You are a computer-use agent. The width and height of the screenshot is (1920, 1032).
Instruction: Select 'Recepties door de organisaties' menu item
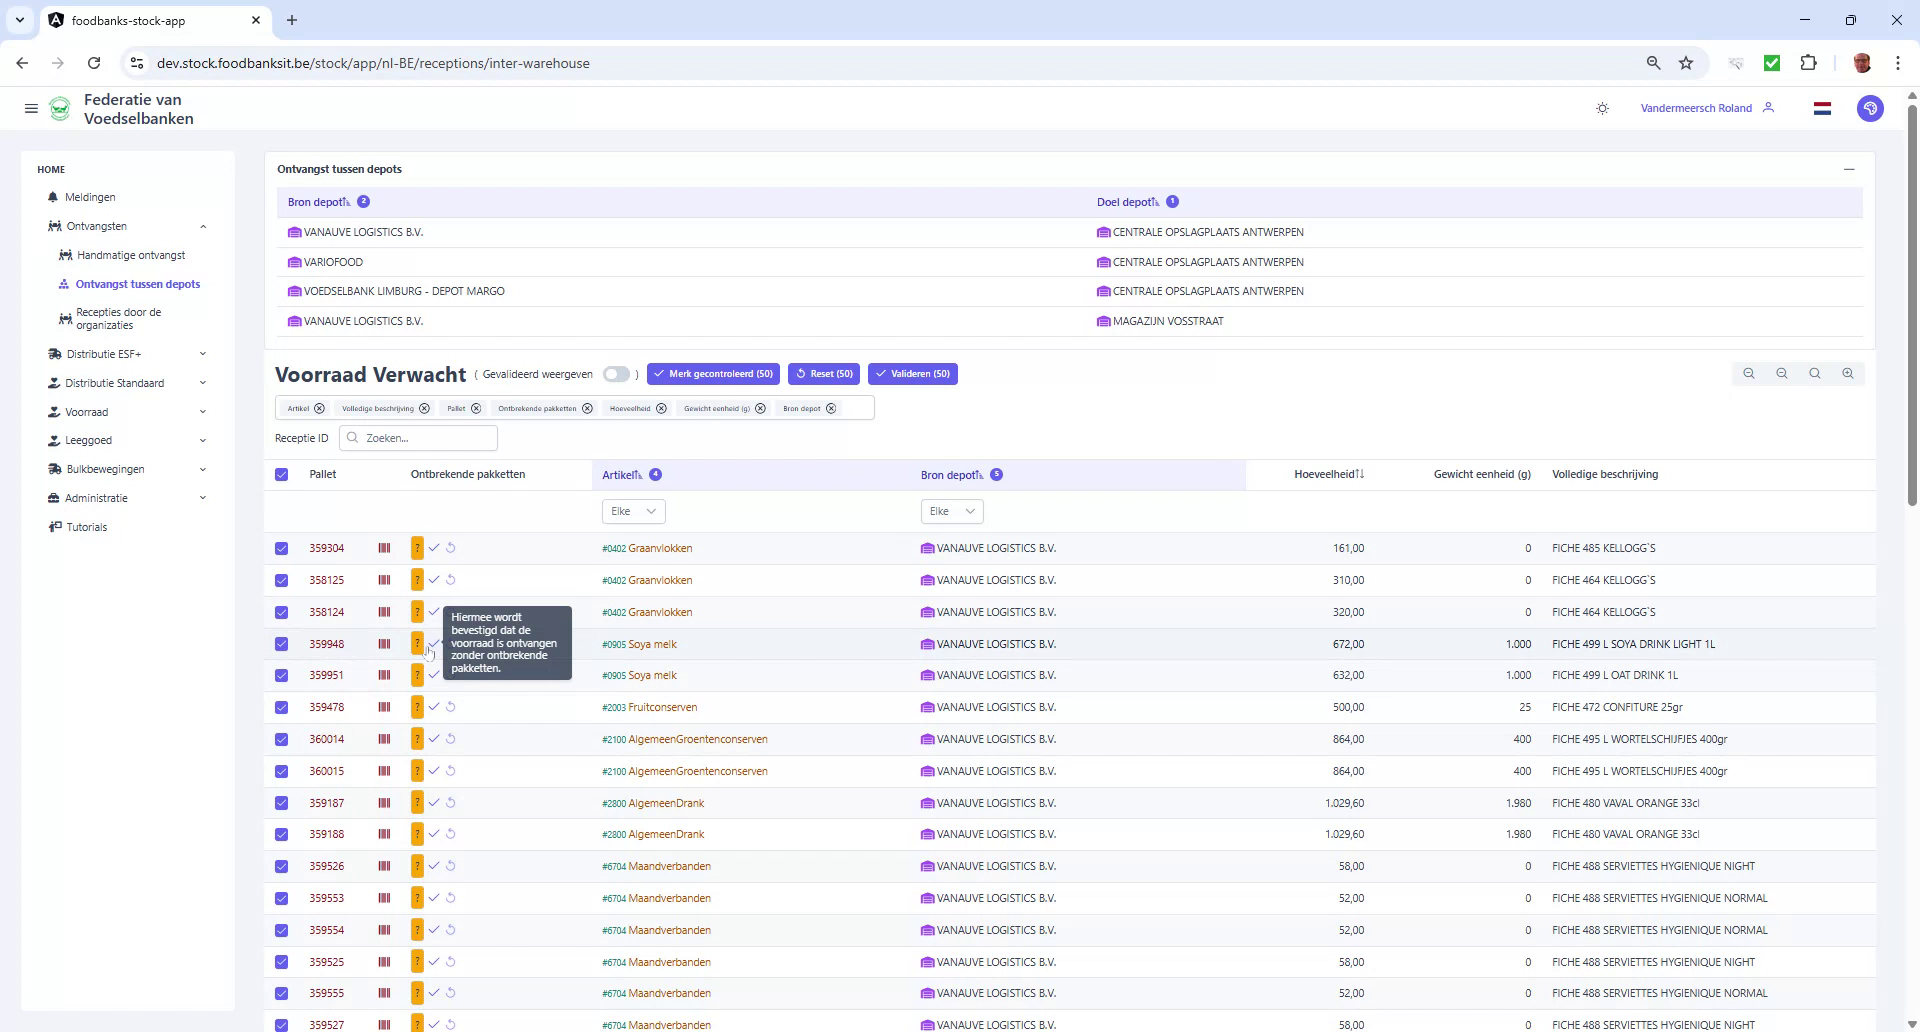122,318
